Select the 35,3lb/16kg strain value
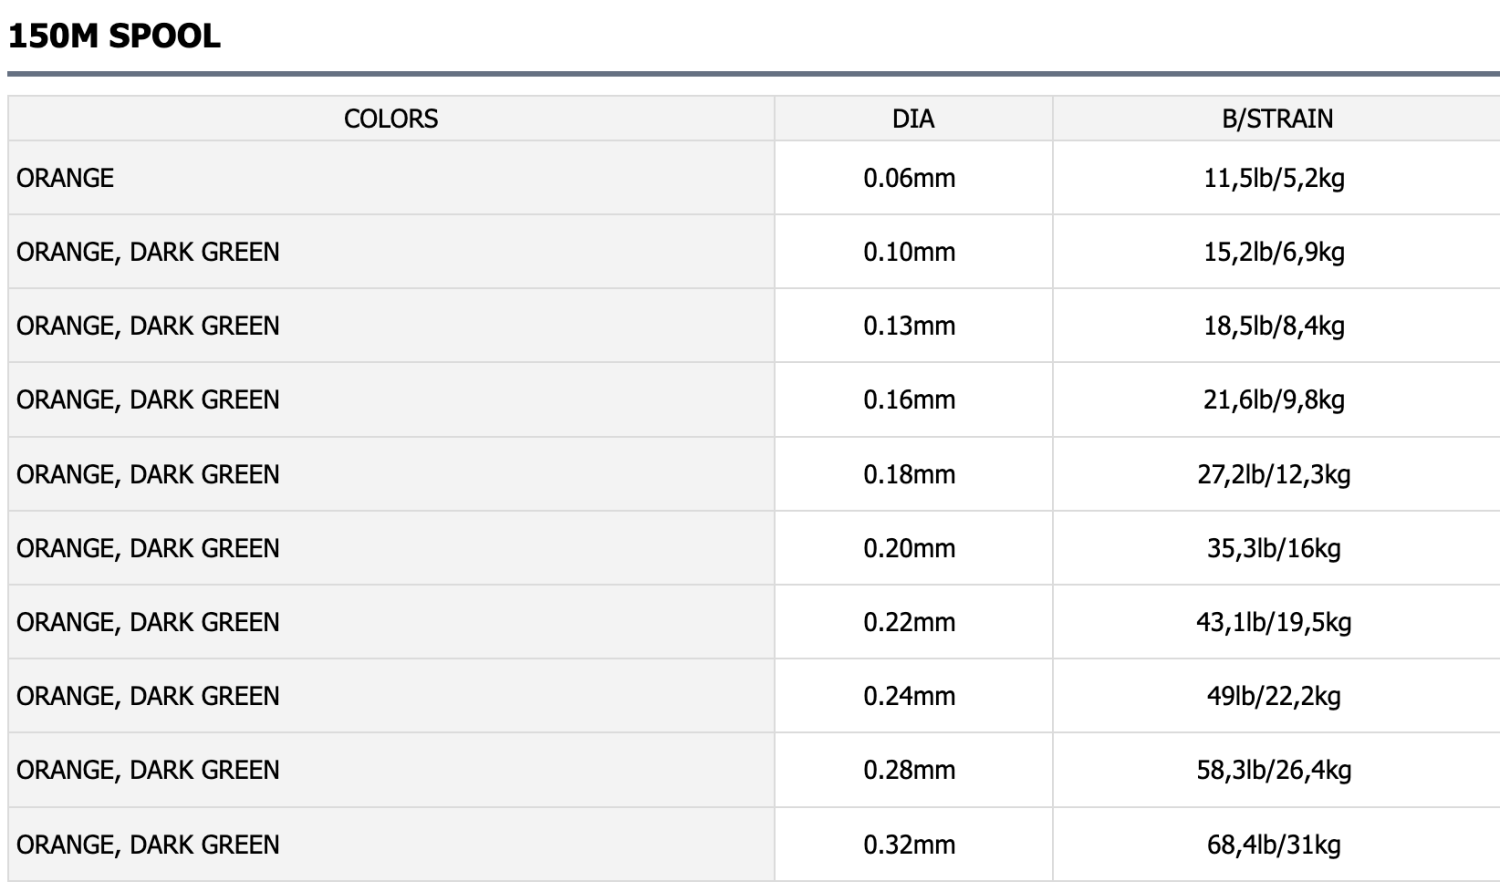Viewport: 1500px width, 892px height. [x=1274, y=548]
